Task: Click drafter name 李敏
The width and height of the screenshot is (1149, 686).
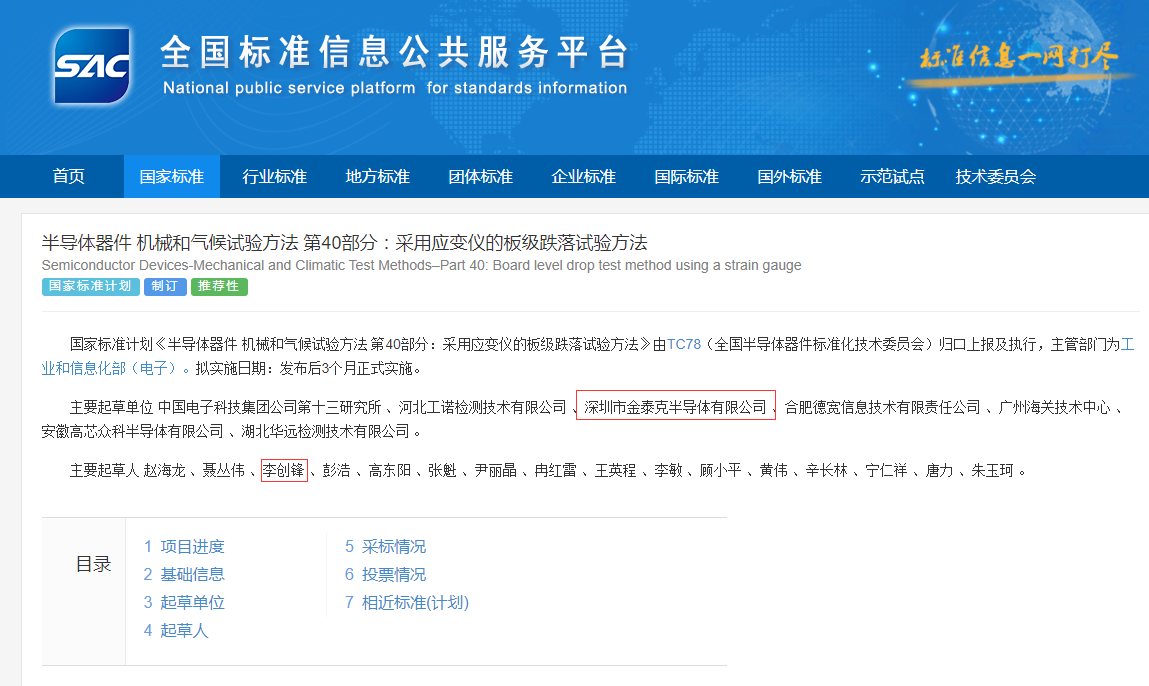Action: (668, 471)
